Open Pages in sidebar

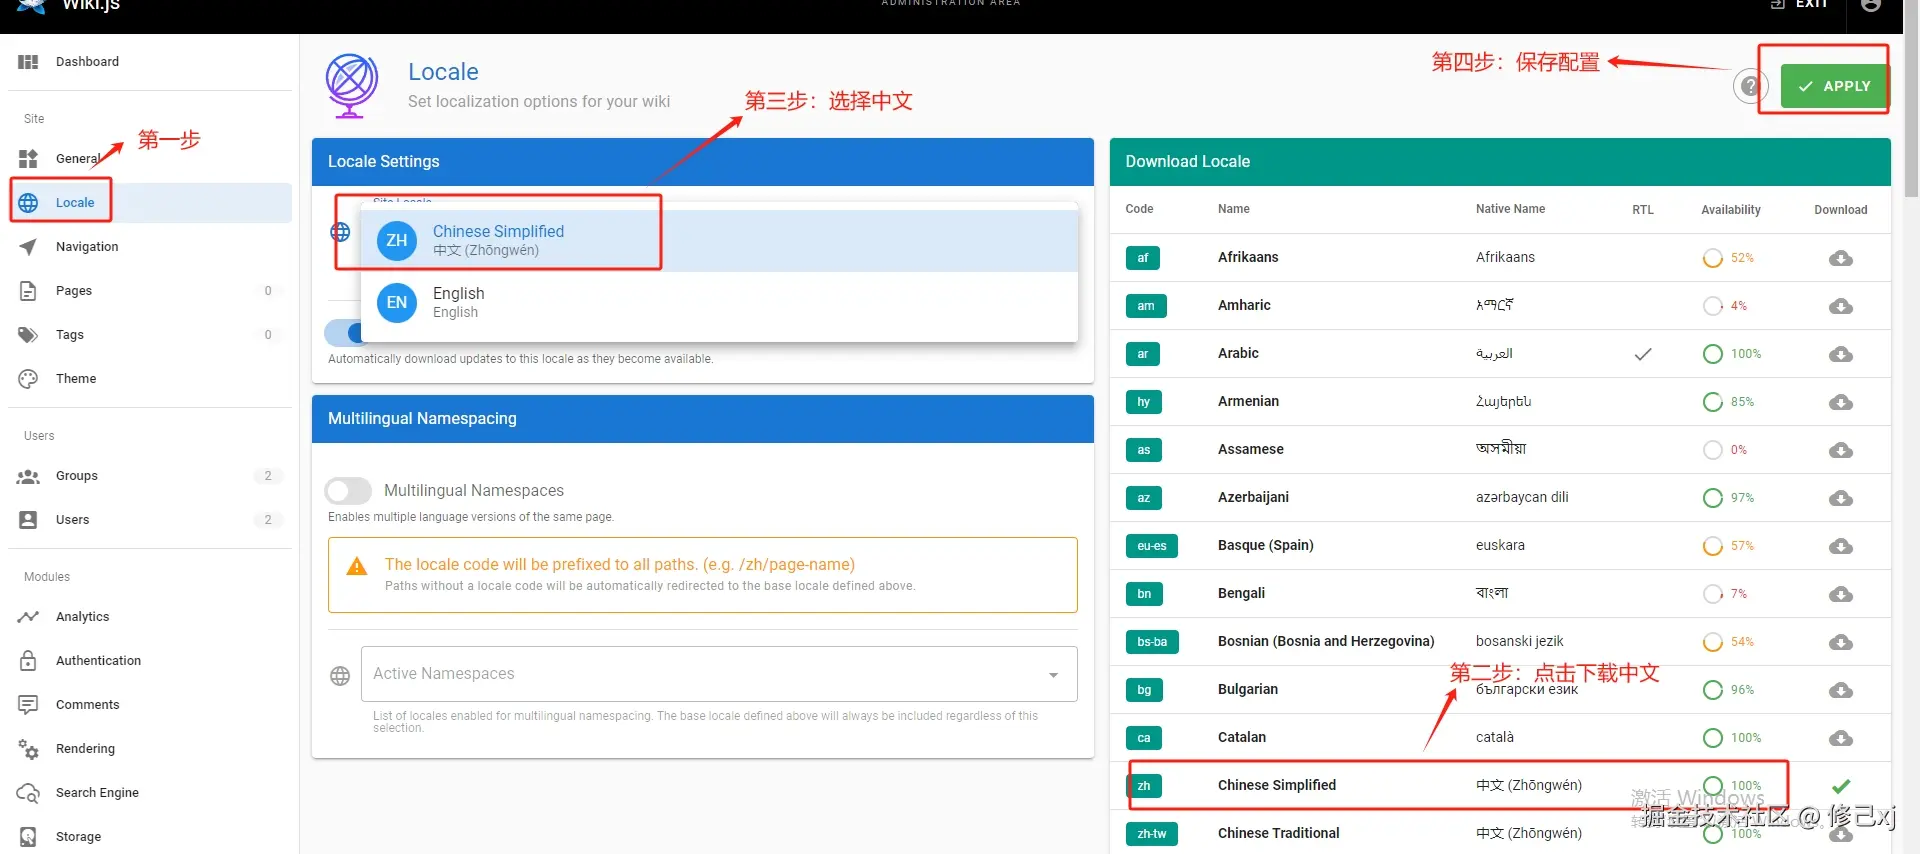(x=150, y=290)
